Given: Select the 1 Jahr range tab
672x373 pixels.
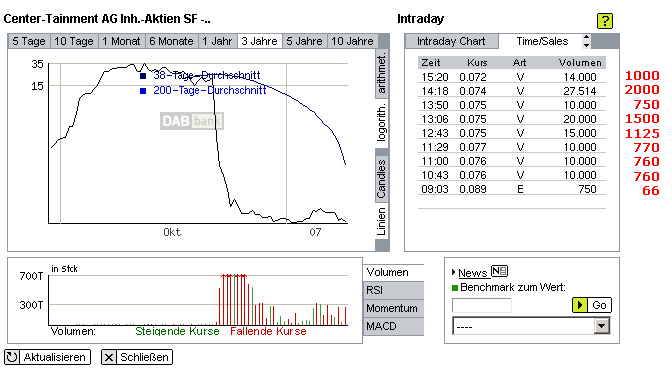Looking at the screenshot, I should click(x=217, y=41).
